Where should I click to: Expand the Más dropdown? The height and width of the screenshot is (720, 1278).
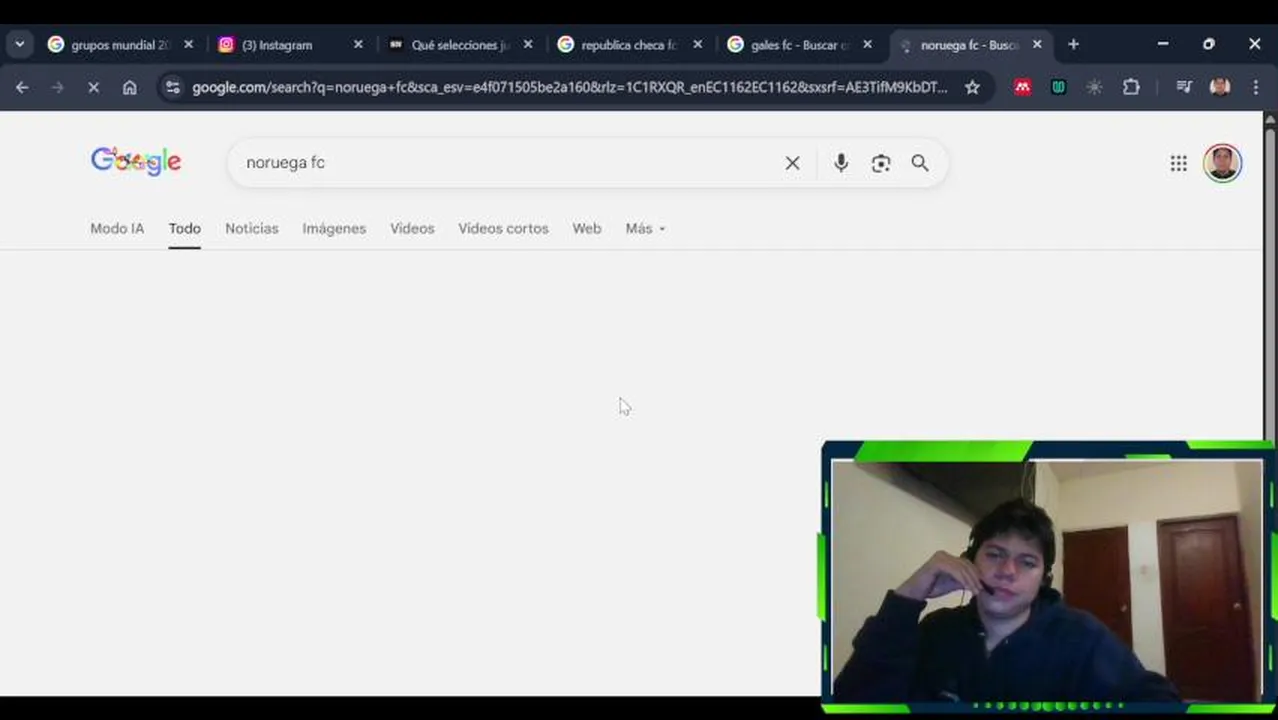645,229
